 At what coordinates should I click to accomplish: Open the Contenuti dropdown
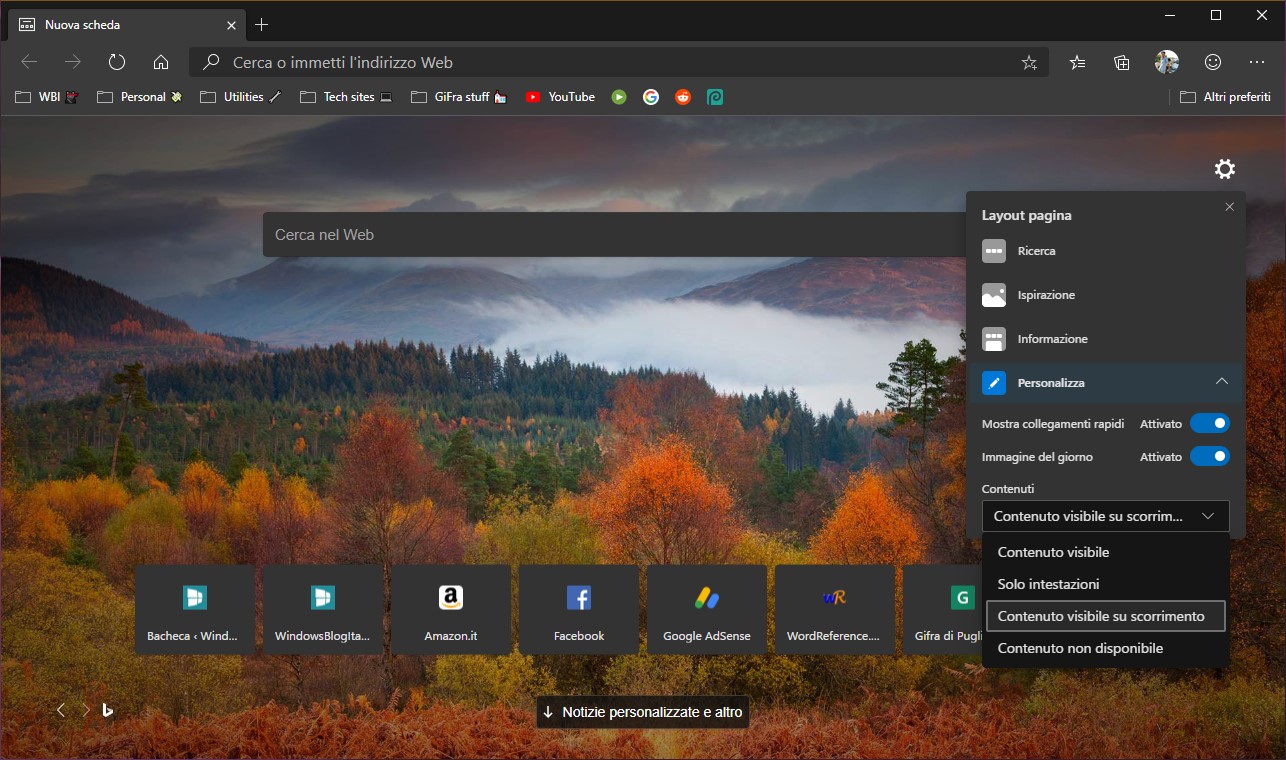click(x=1105, y=516)
